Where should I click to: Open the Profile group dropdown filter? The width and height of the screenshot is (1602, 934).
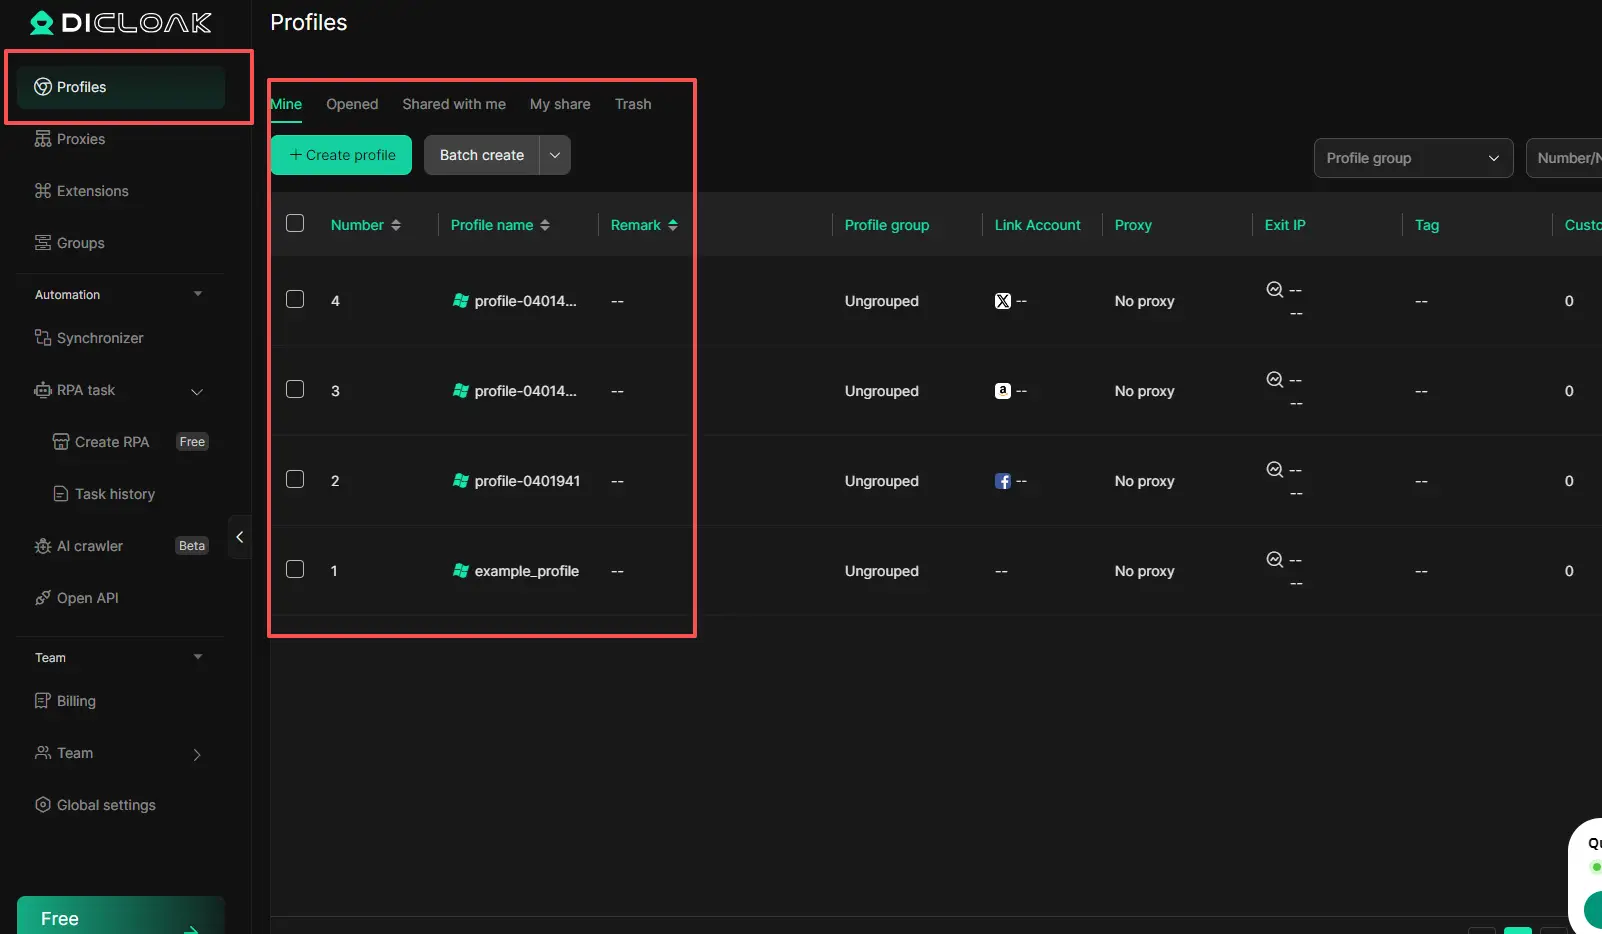[1412, 158]
